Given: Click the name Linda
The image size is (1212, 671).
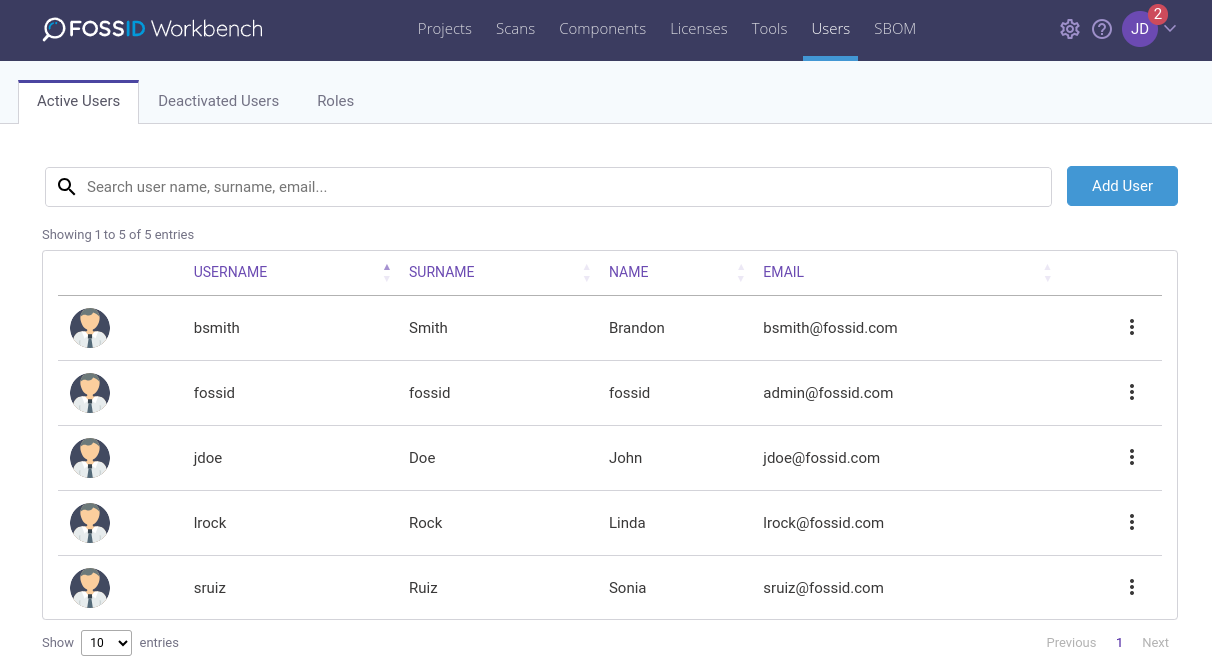Looking at the screenshot, I should pos(627,523).
